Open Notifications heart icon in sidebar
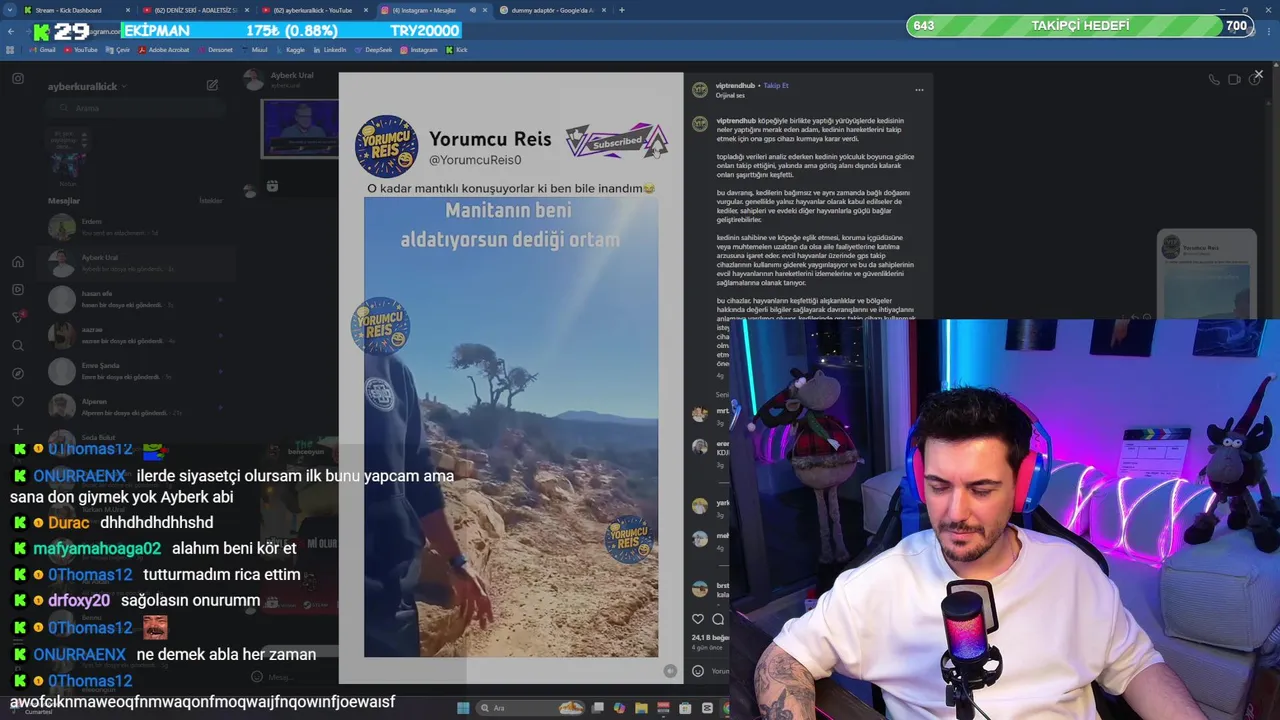The width and height of the screenshot is (1280, 720). (x=18, y=401)
